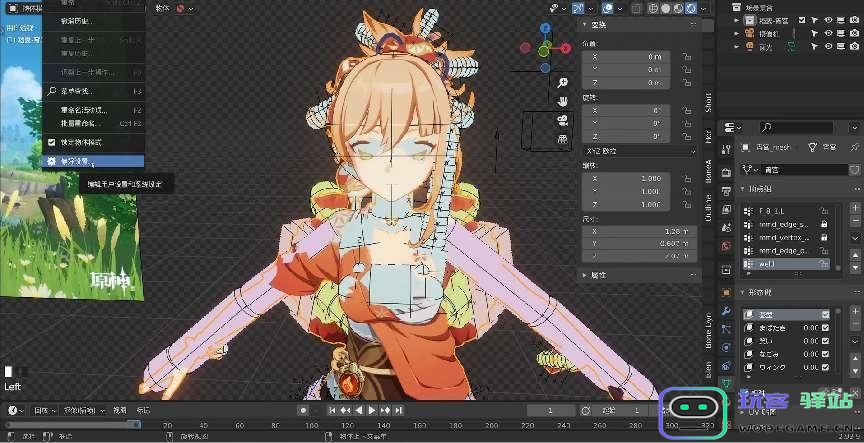Image resolution: width=864 pixels, height=443 pixels.
Task: Toggle viewport overlays icon
Action: (607, 8)
